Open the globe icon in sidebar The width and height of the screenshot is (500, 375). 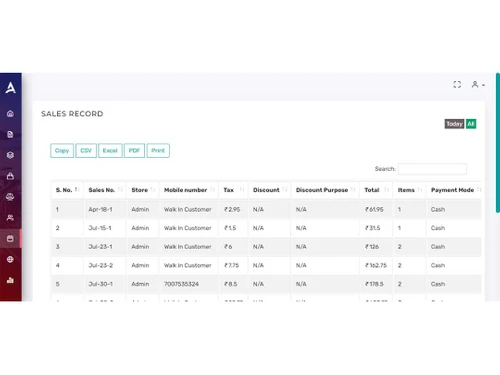[10, 259]
